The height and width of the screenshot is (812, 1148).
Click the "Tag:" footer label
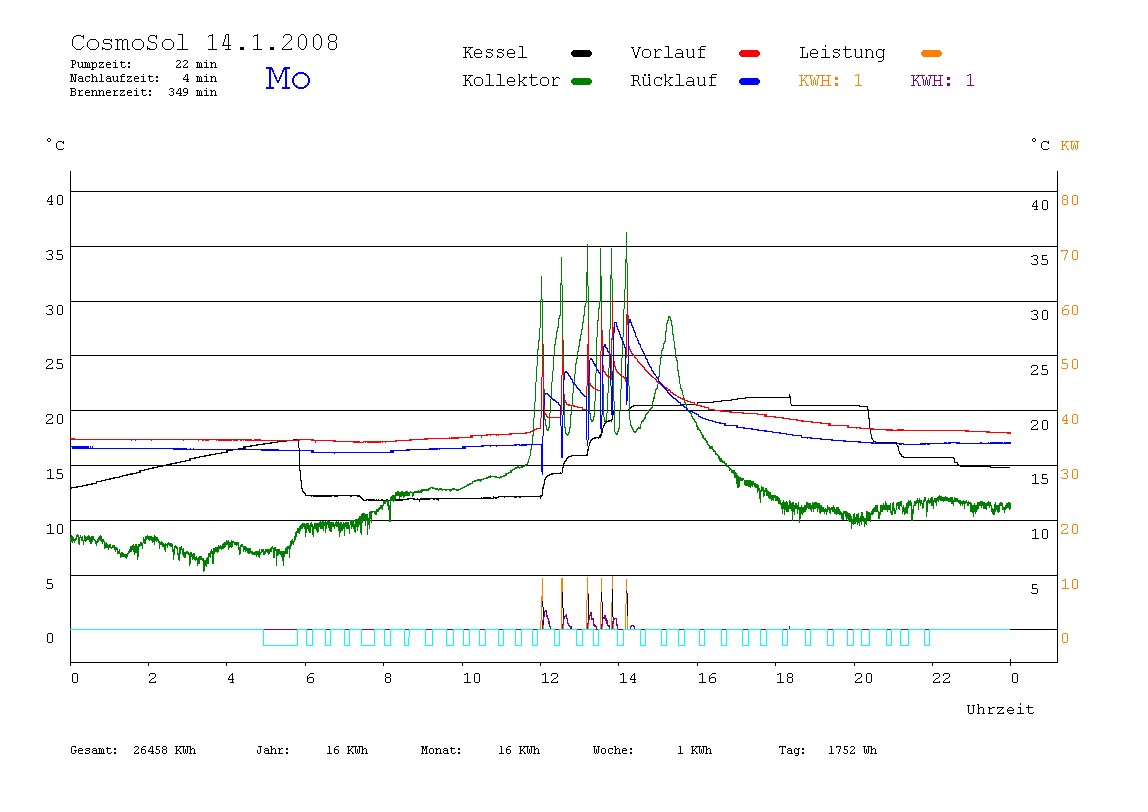[792, 750]
